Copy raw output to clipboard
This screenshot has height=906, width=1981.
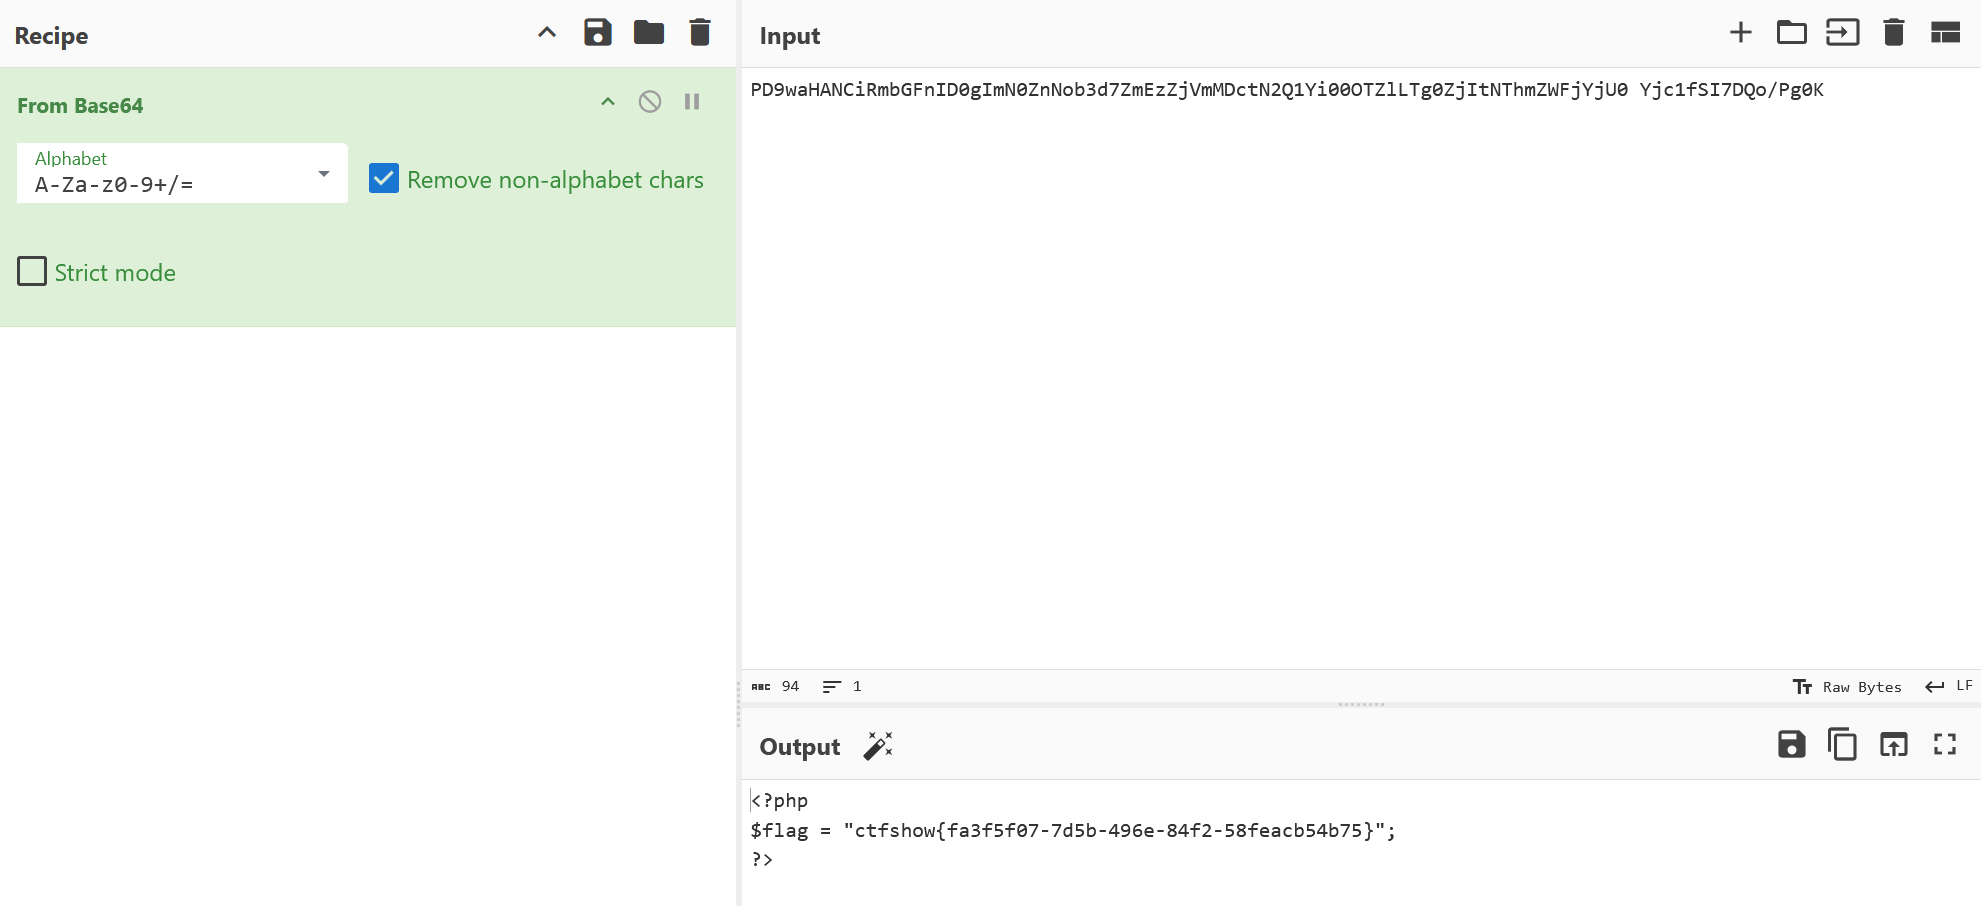[x=1842, y=744]
